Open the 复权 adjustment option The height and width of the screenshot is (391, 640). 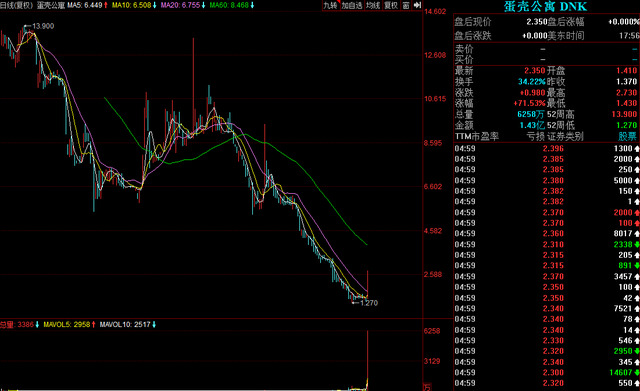coord(391,5)
